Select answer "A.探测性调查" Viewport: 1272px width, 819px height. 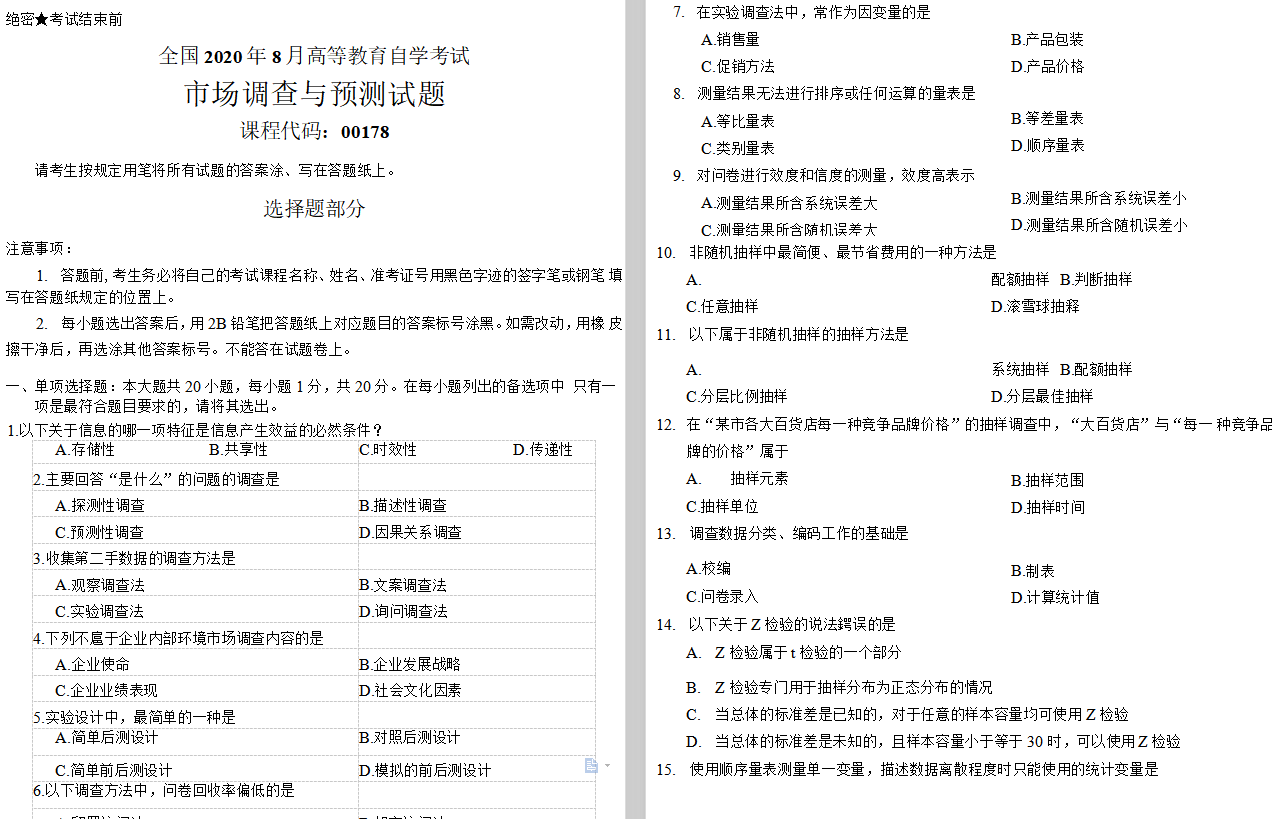tap(100, 506)
